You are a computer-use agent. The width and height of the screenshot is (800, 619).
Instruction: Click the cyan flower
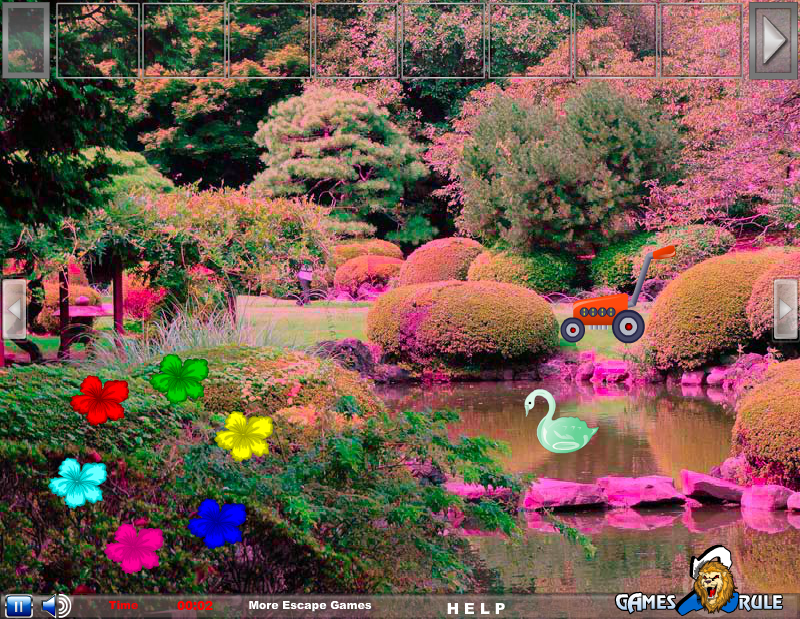pos(78,483)
